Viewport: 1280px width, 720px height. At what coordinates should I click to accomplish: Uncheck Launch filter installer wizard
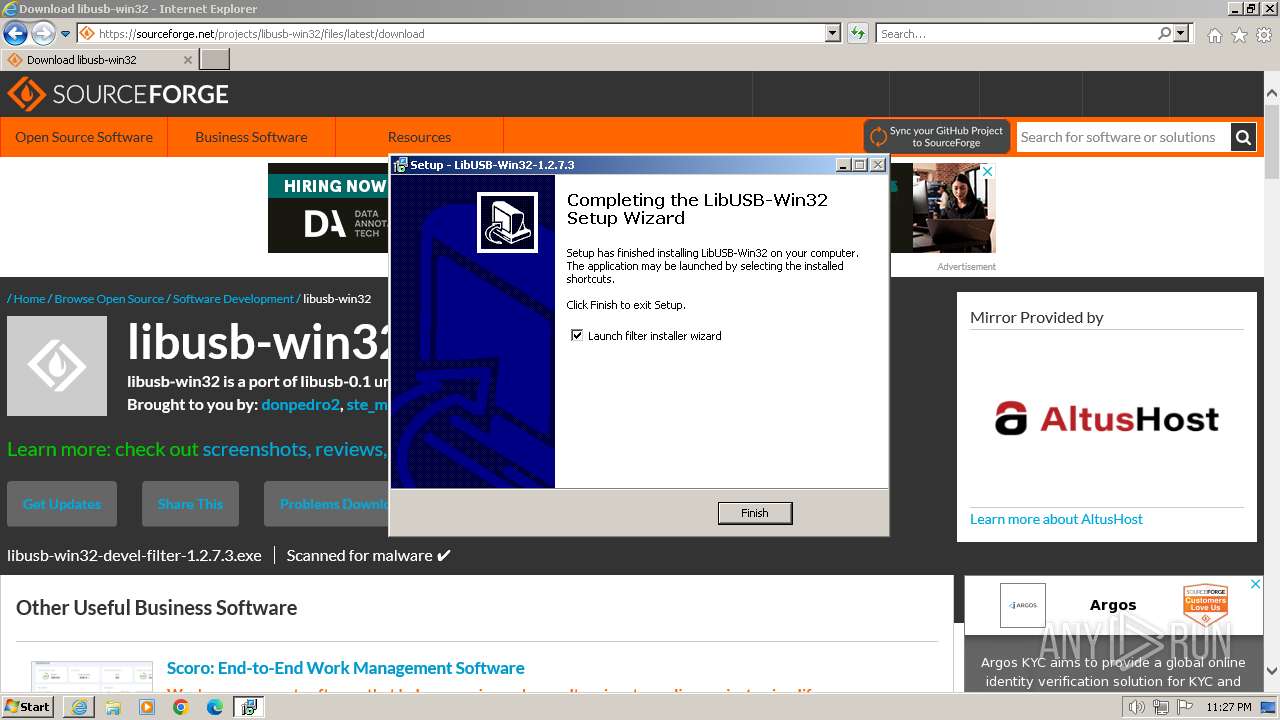[x=577, y=336]
